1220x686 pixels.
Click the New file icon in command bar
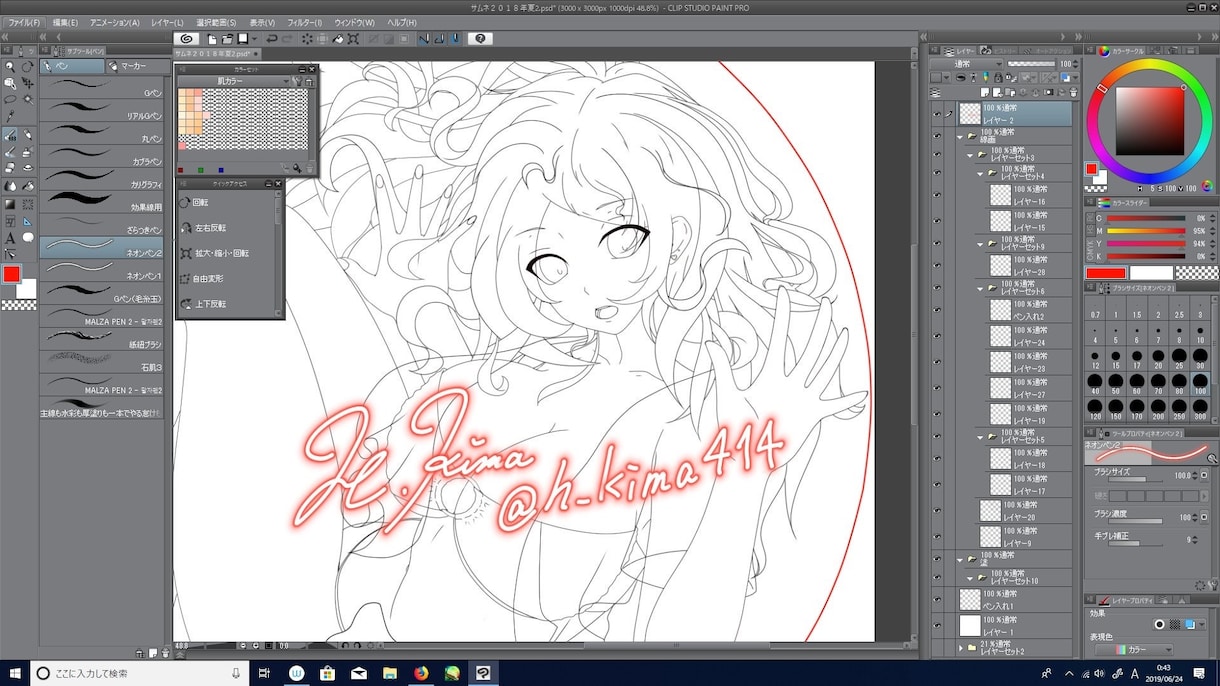[213, 39]
